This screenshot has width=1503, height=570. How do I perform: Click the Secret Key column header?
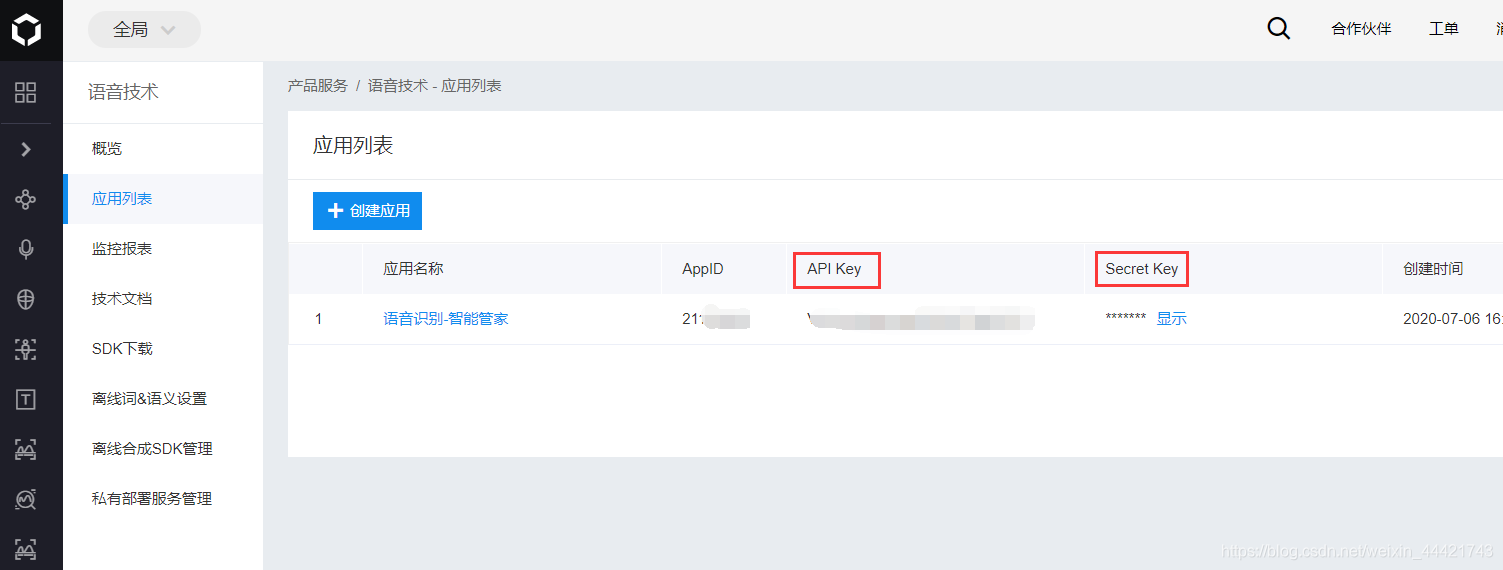coord(1142,269)
